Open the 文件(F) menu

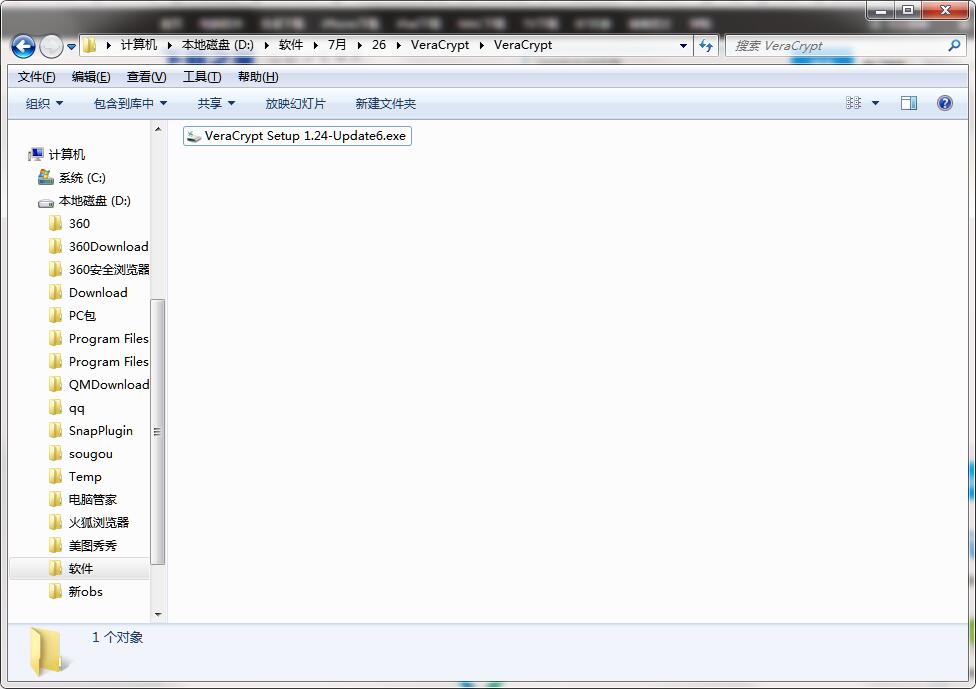pos(36,77)
